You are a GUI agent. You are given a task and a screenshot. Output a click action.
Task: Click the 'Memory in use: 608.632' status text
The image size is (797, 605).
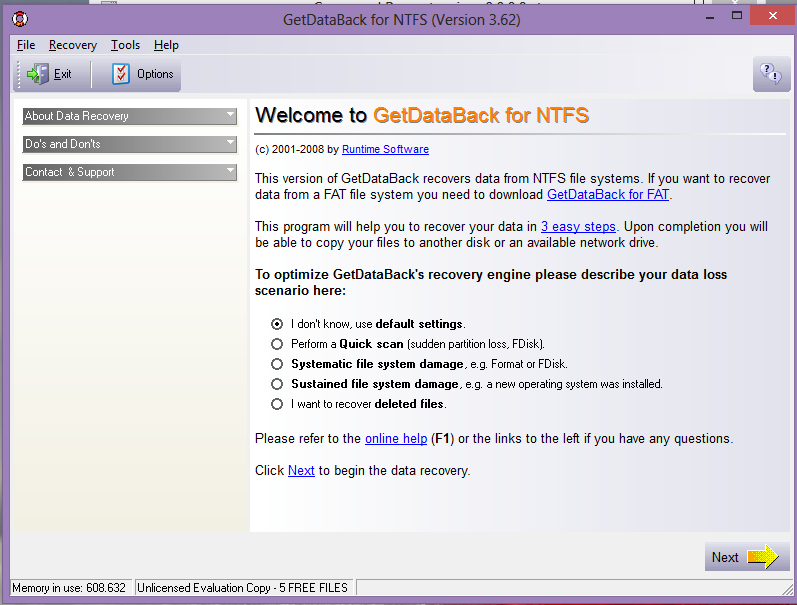point(70,588)
